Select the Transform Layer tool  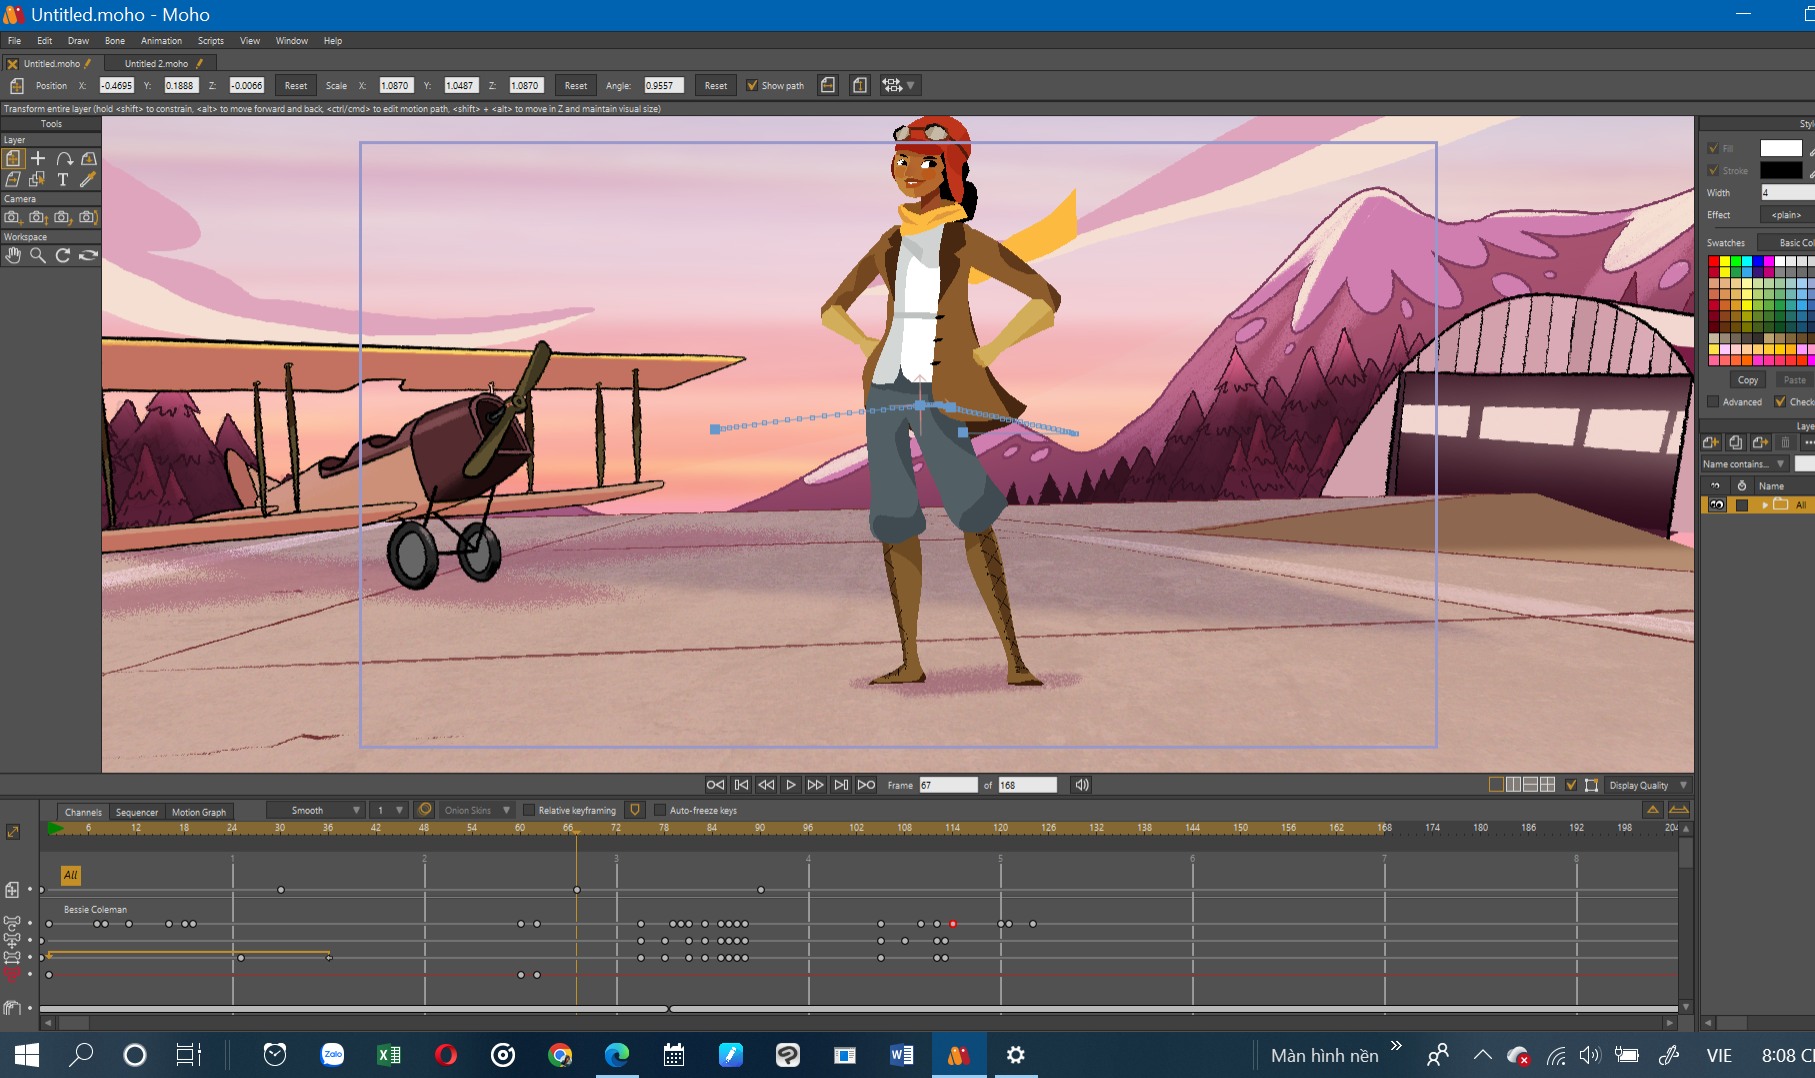point(13,158)
